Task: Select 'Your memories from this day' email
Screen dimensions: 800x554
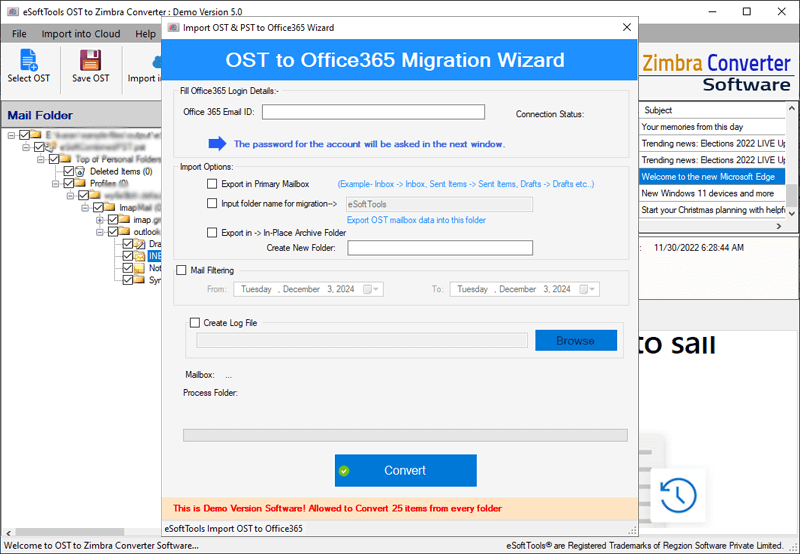Action: click(712, 127)
